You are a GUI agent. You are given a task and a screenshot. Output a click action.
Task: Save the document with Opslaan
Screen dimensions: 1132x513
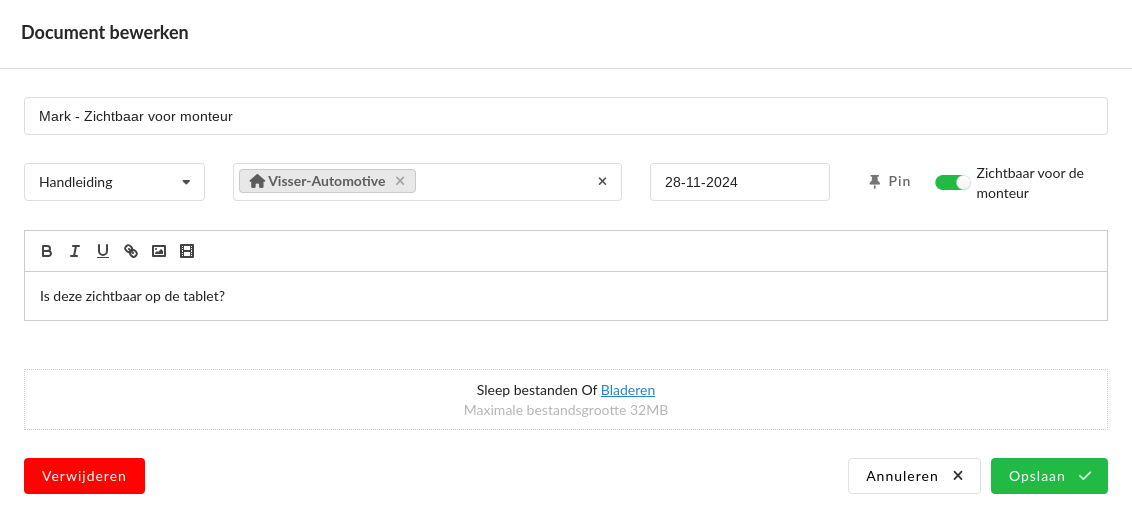pos(1048,476)
